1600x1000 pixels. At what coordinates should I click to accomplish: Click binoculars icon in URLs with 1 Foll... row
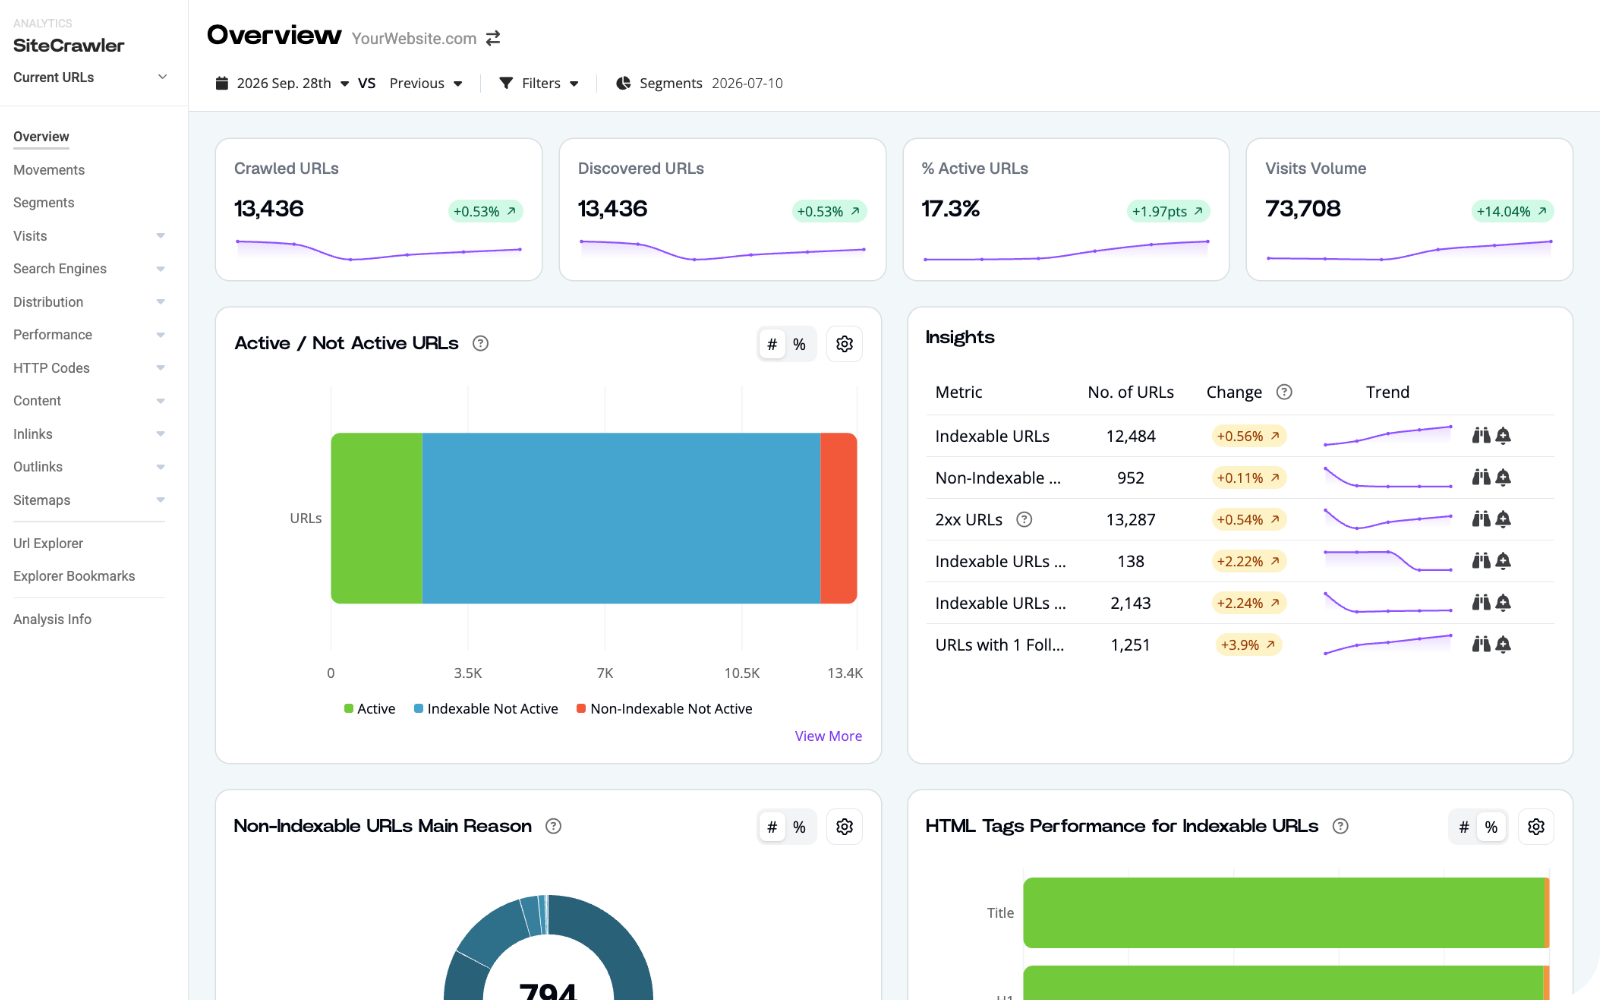(x=1481, y=644)
